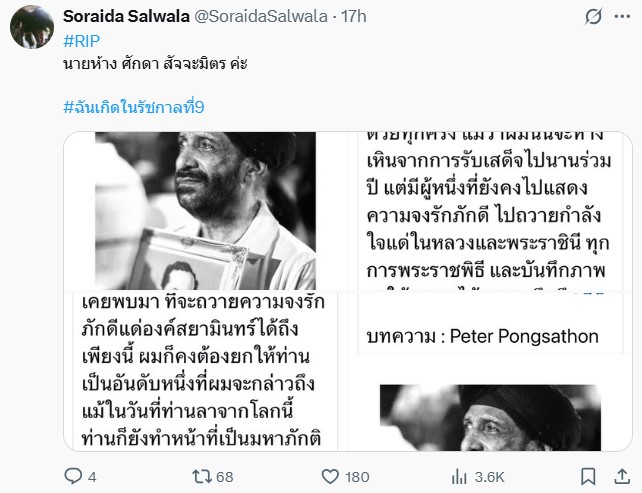Open the share tweet icon
642x493 pixels.
(x=622, y=477)
